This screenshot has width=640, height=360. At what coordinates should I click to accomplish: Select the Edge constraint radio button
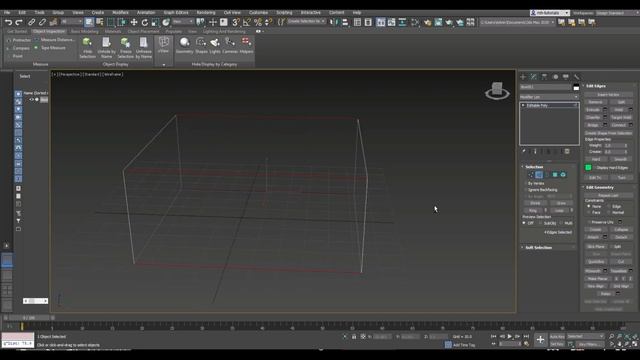click(609, 207)
